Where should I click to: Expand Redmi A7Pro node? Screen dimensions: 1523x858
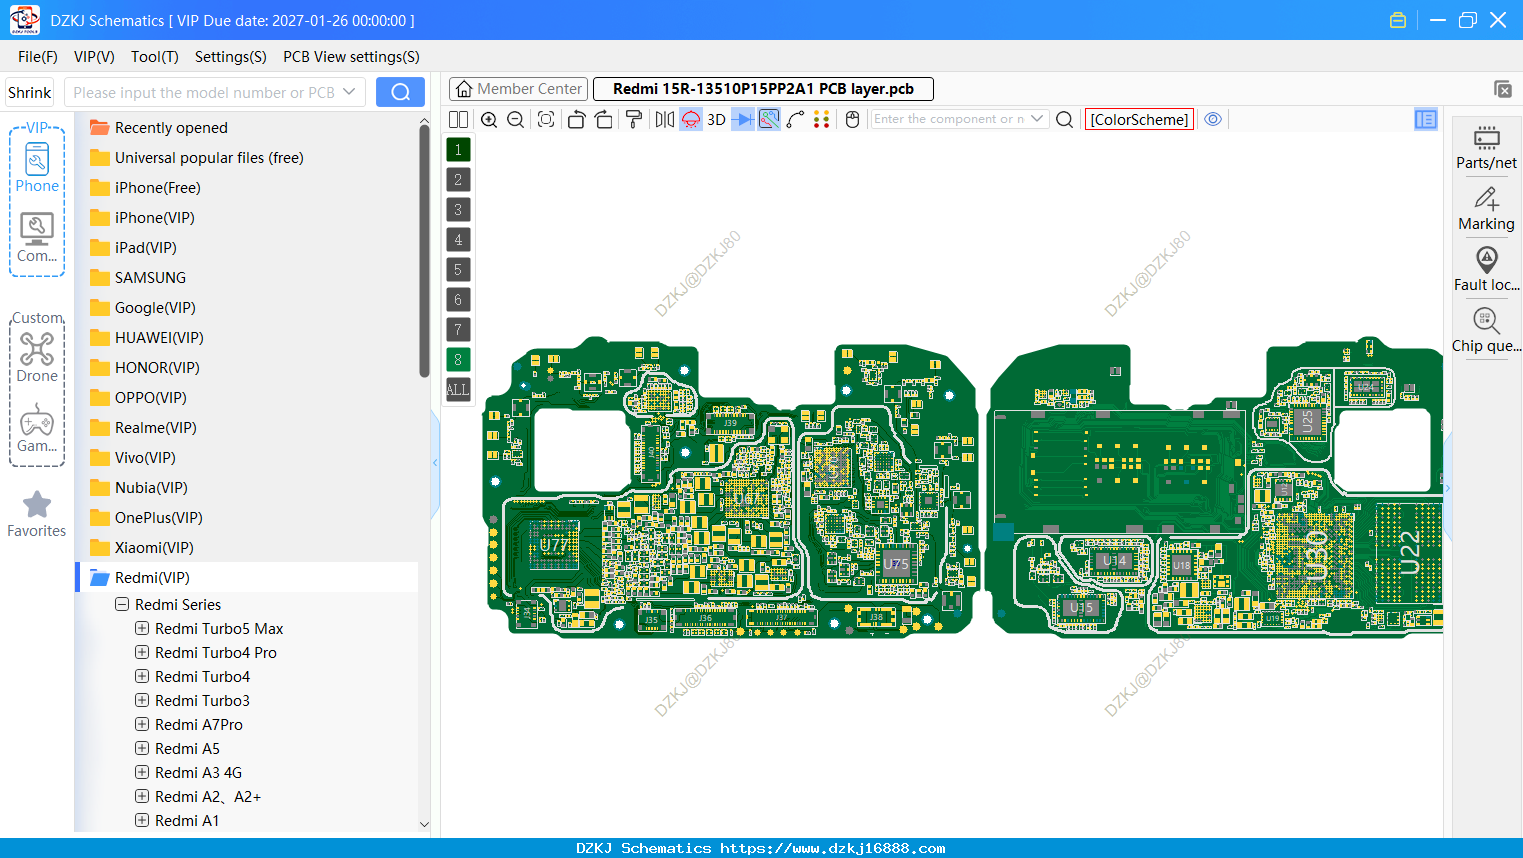(142, 724)
